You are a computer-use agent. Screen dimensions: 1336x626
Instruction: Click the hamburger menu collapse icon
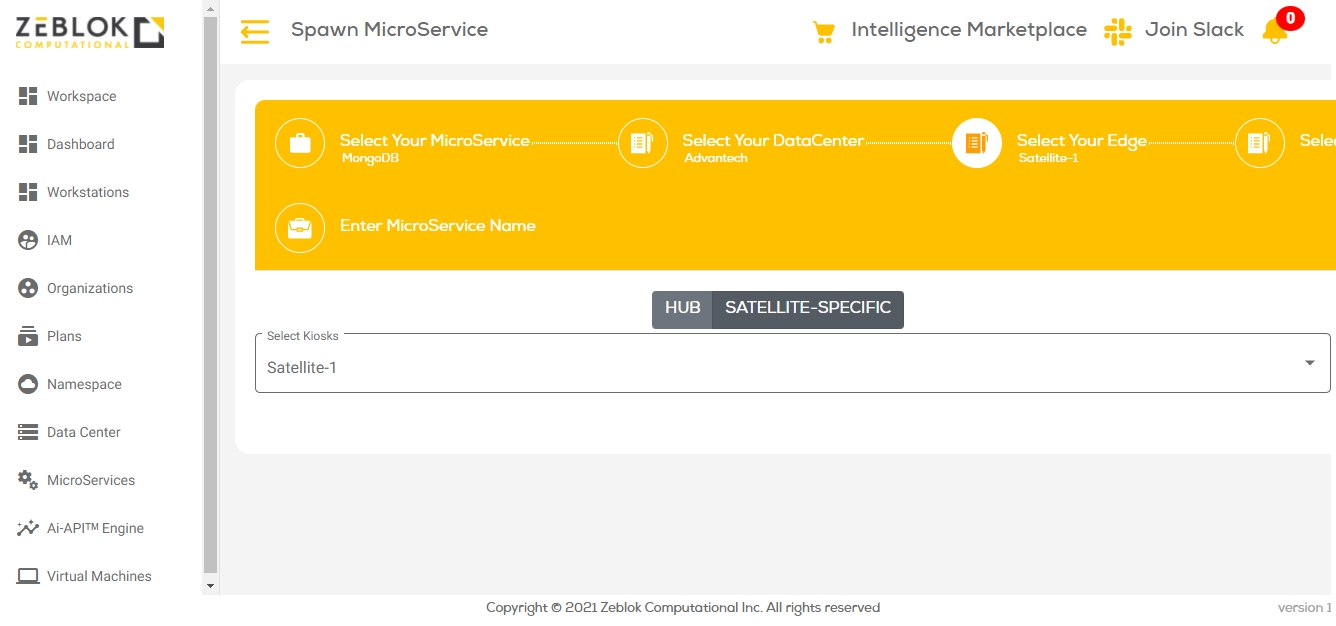[x=255, y=32]
